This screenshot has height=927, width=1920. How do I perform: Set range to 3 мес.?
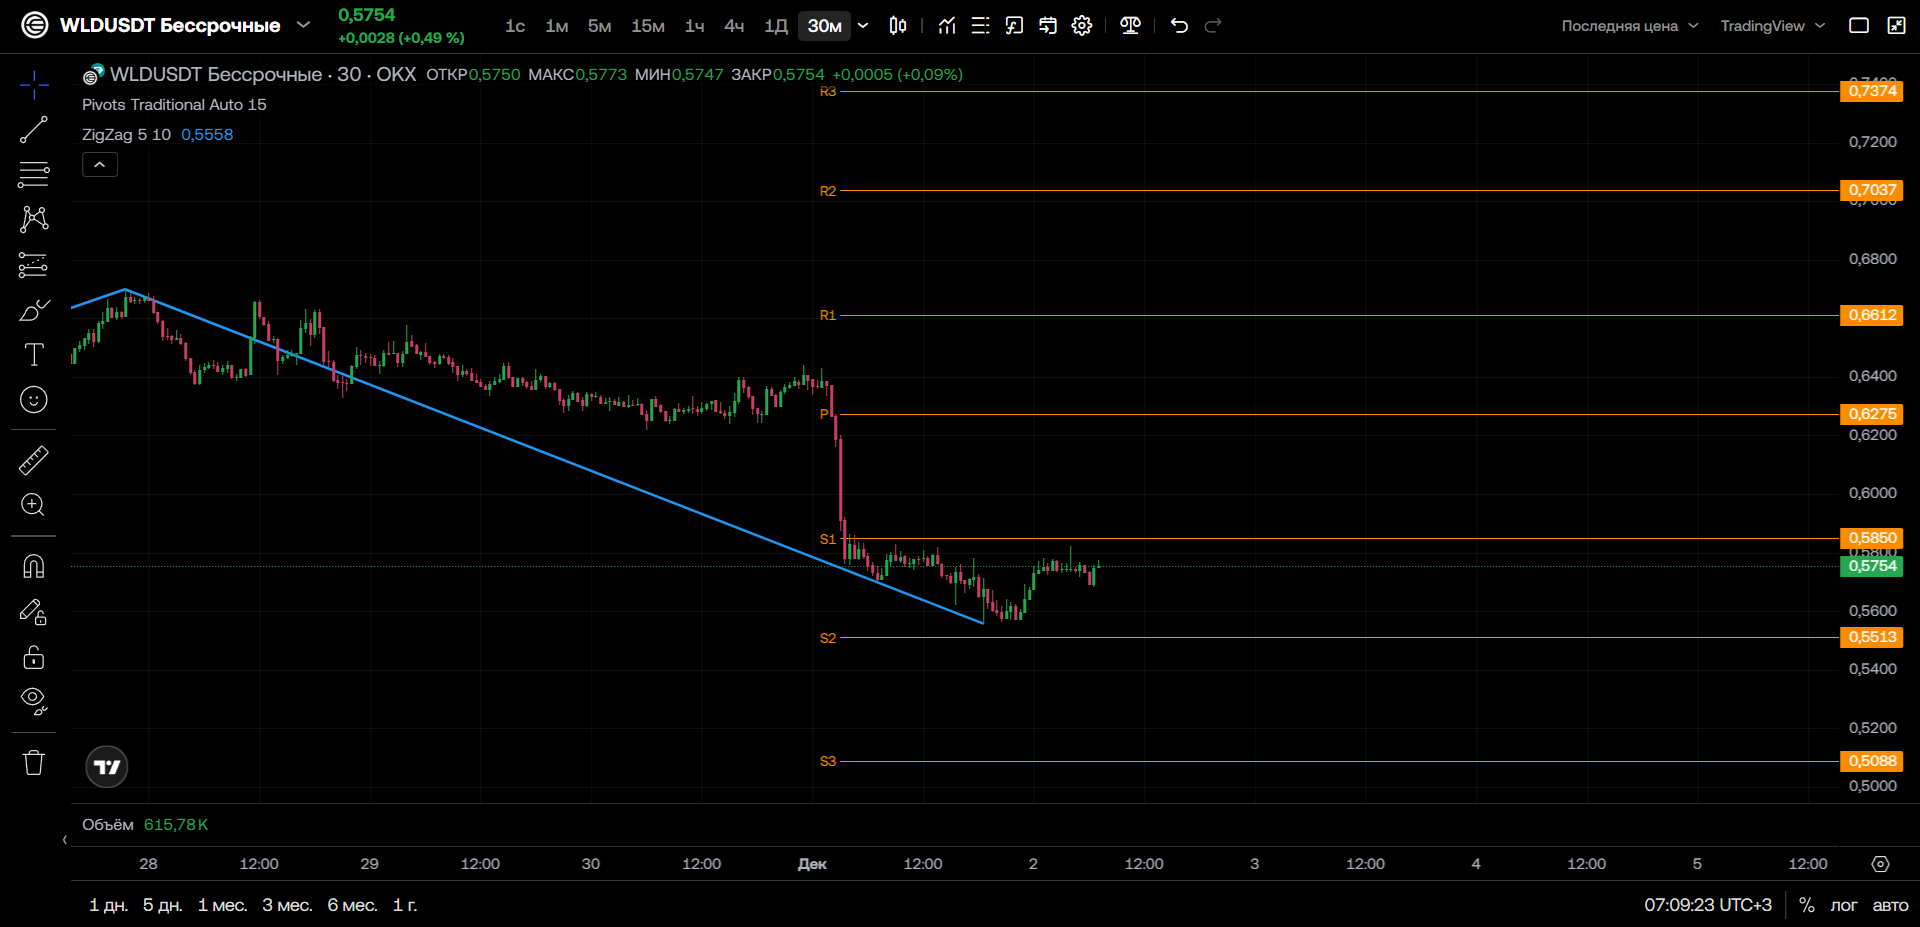(287, 905)
